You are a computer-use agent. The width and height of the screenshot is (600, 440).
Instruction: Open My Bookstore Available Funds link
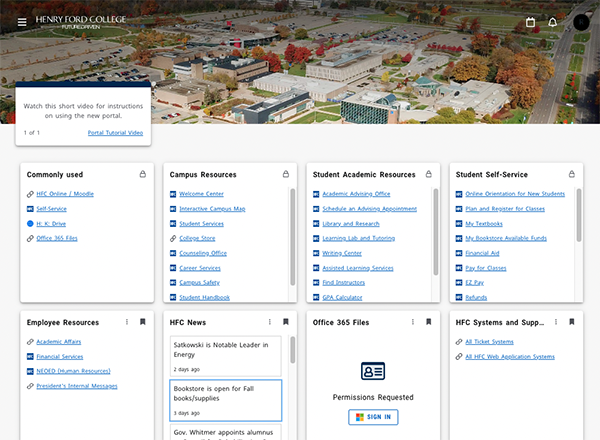(506, 238)
